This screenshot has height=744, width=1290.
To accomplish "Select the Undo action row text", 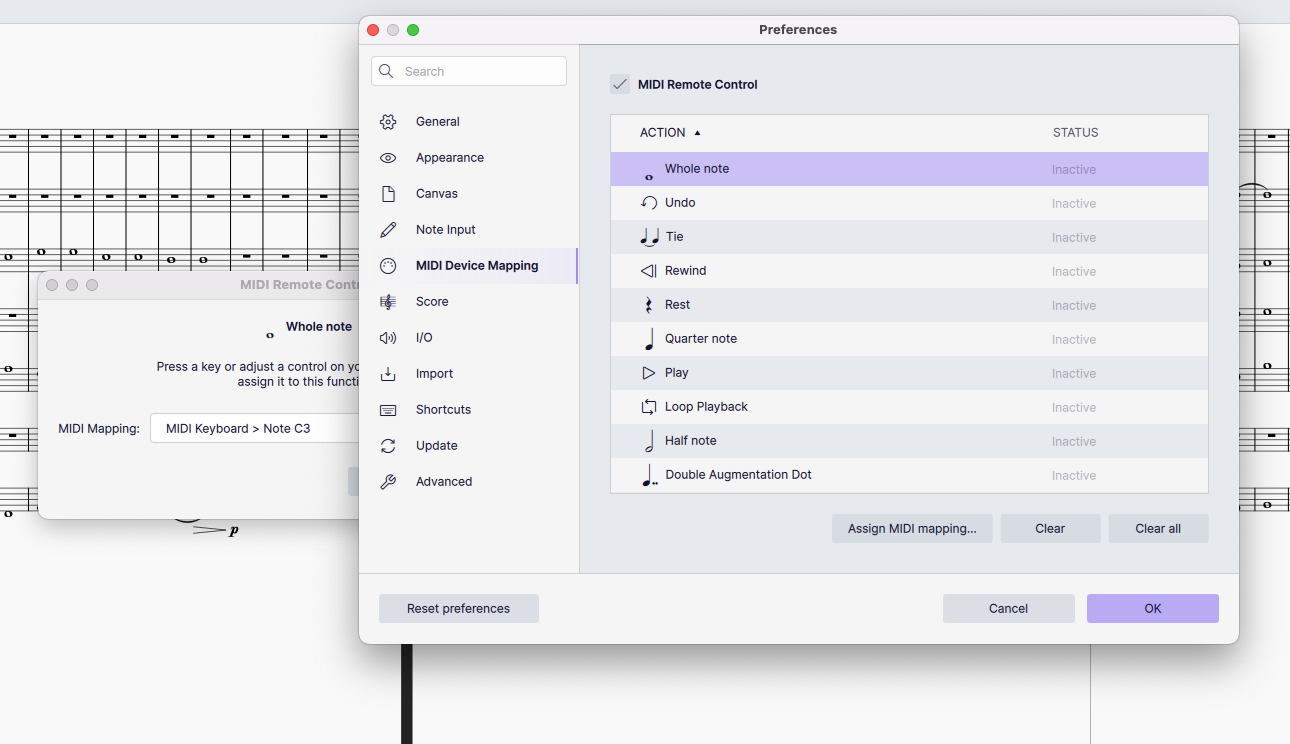I will point(680,203).
